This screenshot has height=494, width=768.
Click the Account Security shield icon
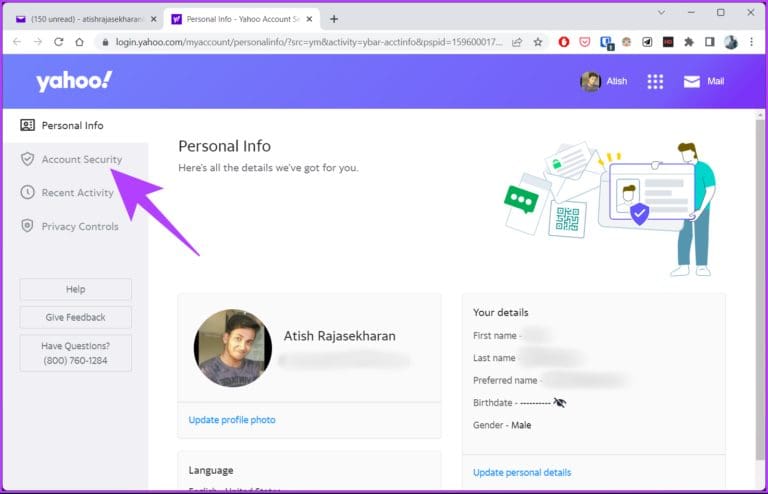[27, 159]
